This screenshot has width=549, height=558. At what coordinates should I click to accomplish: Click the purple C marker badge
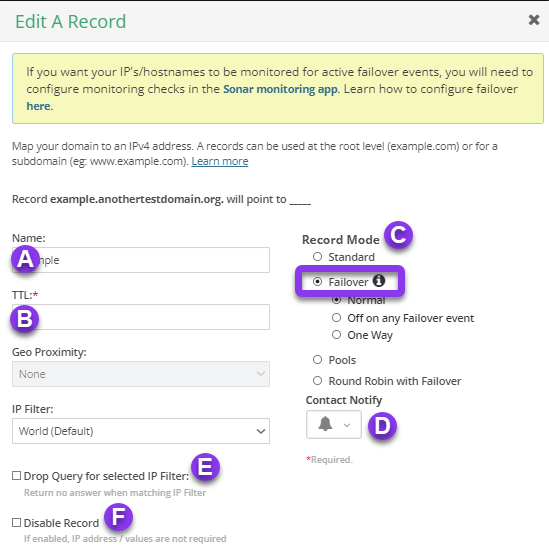coord(398,235)
